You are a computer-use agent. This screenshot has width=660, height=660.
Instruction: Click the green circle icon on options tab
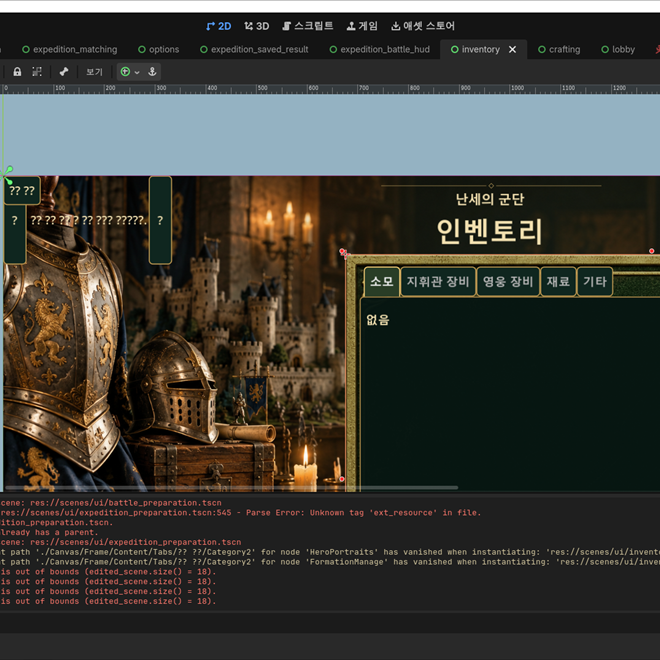[142, 50]
